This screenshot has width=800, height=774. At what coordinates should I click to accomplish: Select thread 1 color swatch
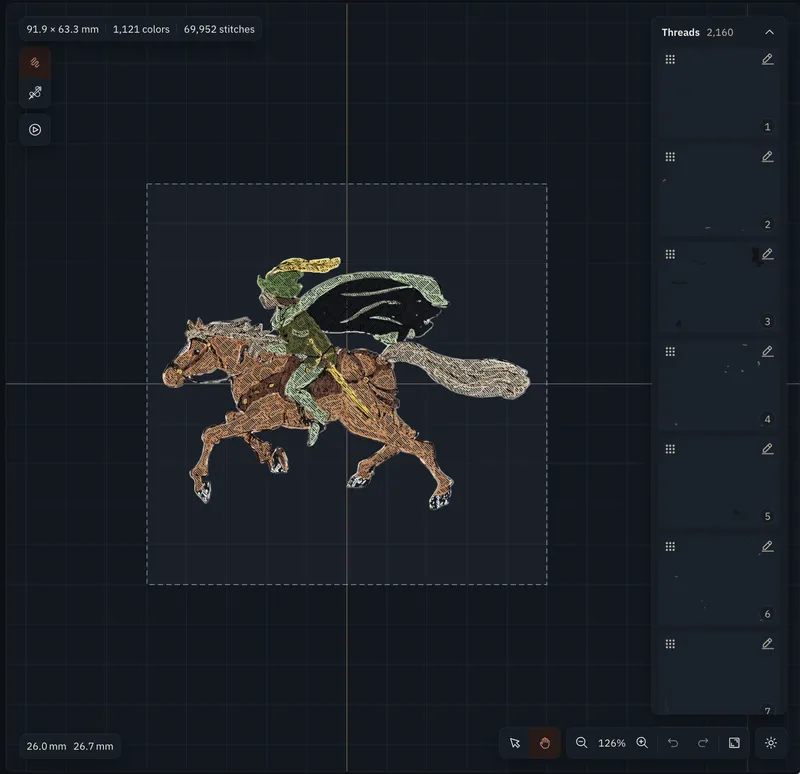719,93
